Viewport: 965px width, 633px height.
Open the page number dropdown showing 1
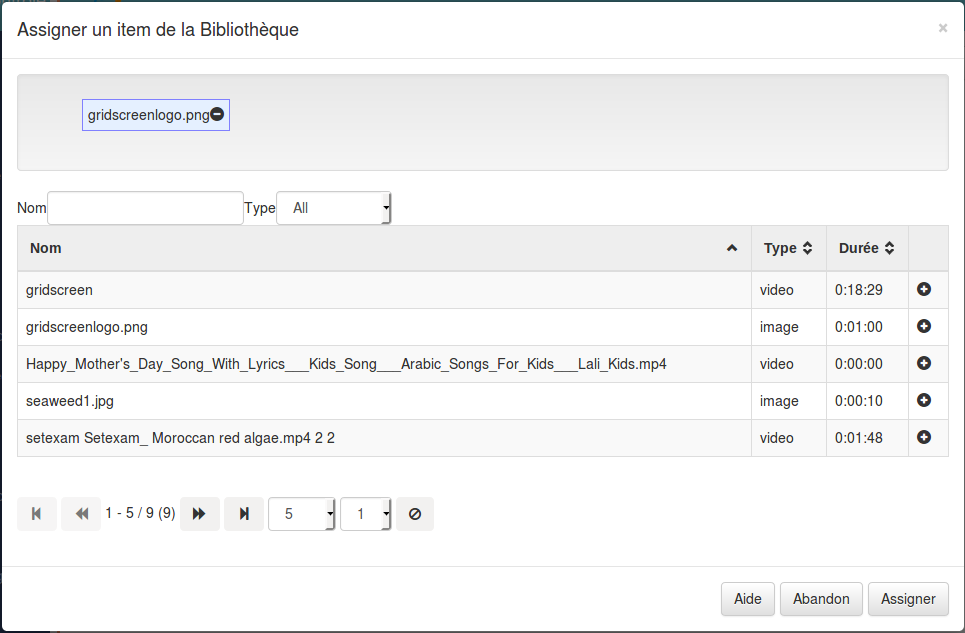coord(365,513)
